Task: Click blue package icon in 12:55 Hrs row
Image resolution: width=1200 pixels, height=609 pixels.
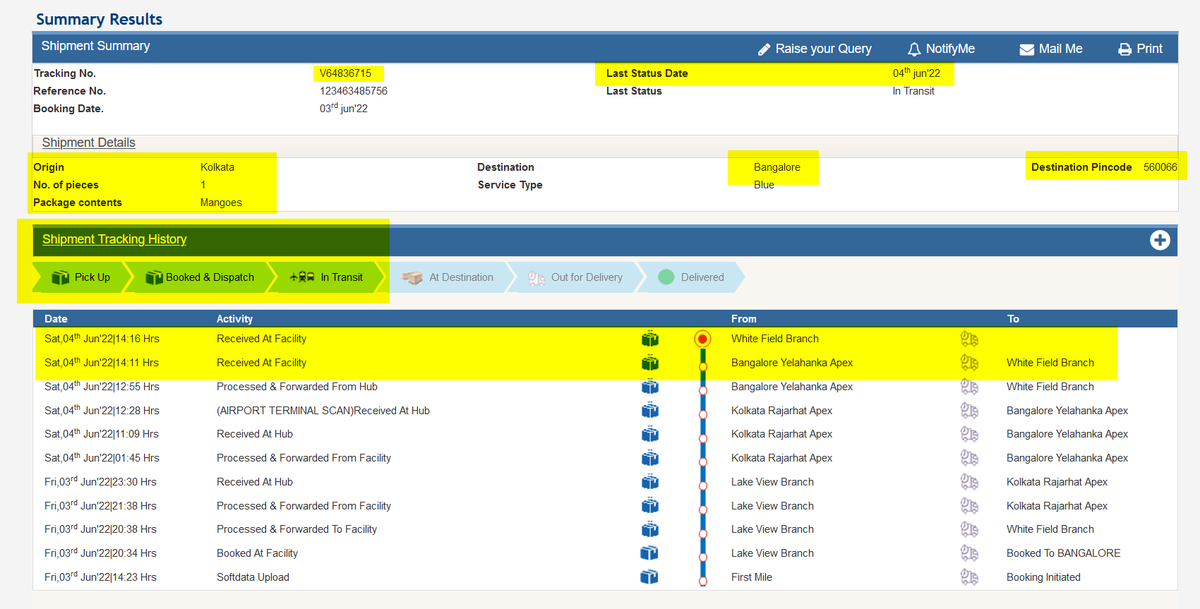Action: pyautogui.click(x=650, y=387)
